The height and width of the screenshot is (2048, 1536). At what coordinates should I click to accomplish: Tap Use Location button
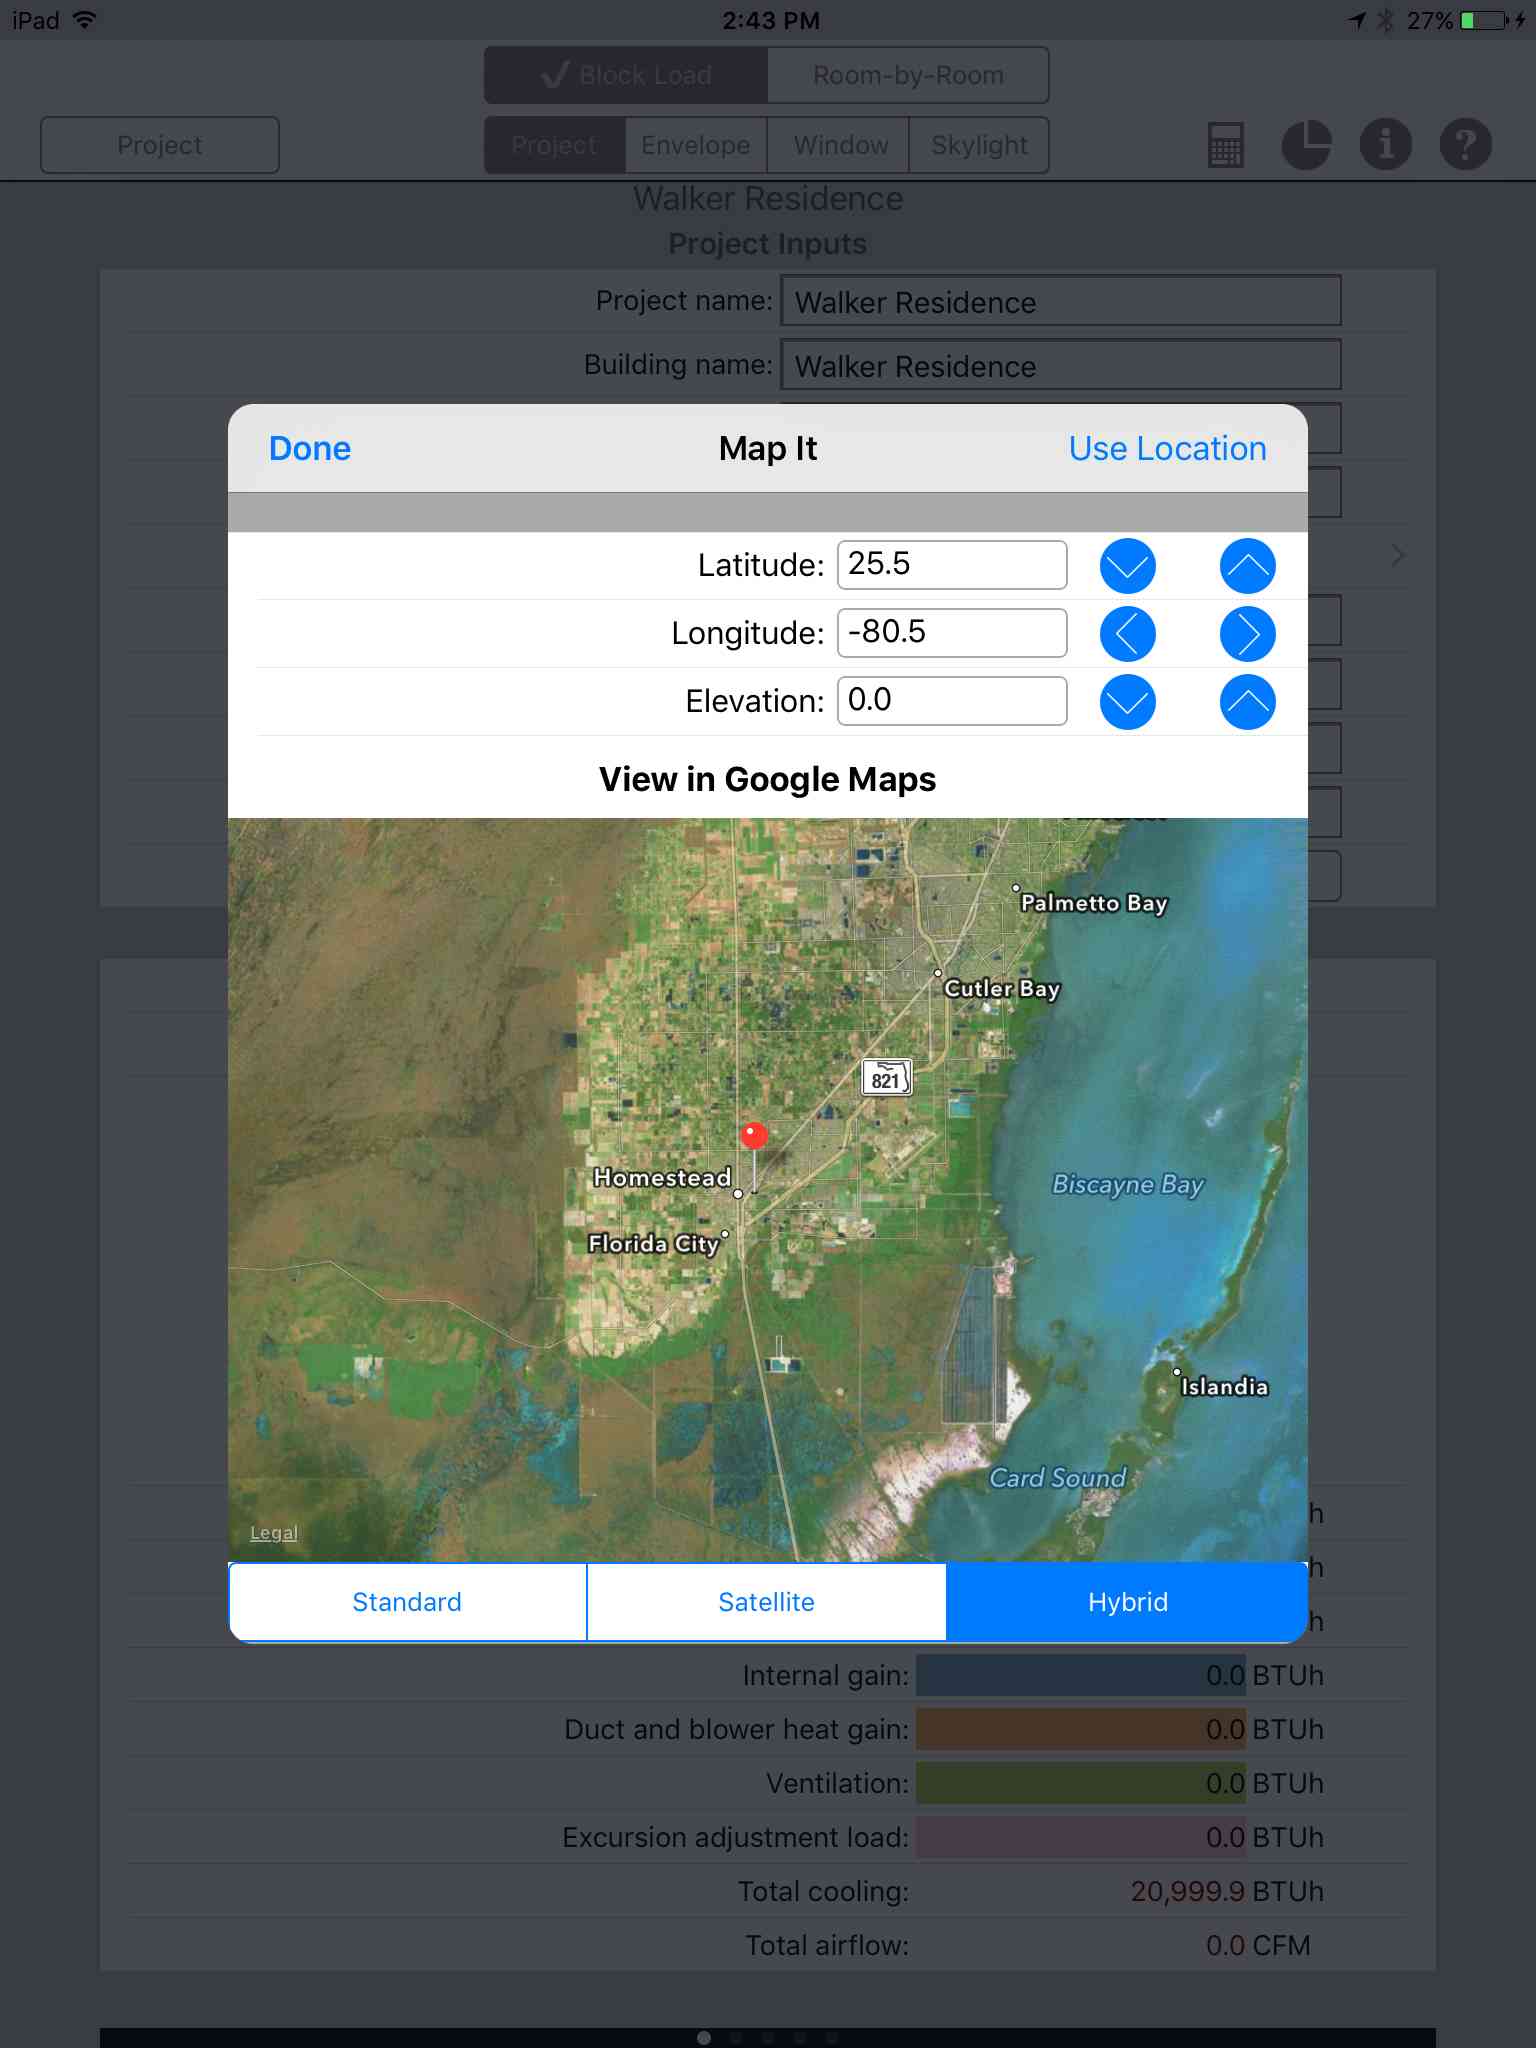(x=1167, y=448)
